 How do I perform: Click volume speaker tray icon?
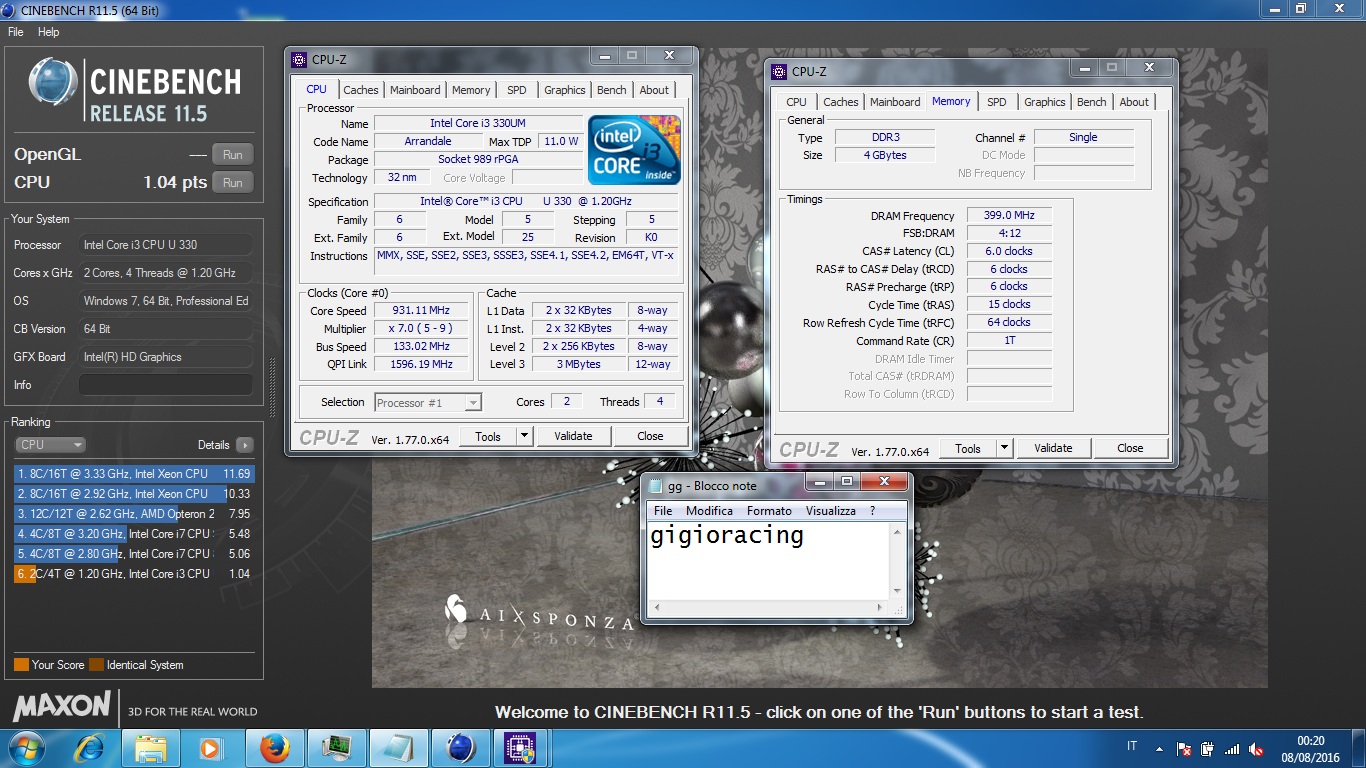(x=1256, y=748)
